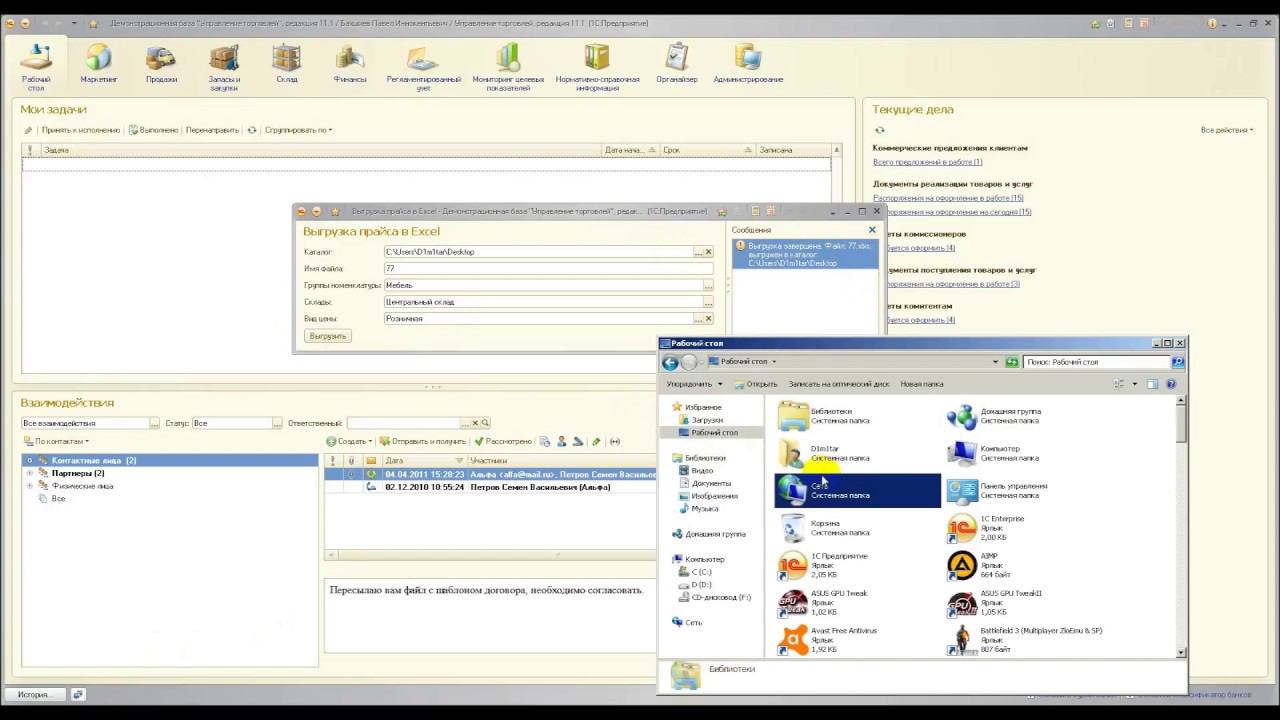Open the Склад section

(x=287, y=66)
